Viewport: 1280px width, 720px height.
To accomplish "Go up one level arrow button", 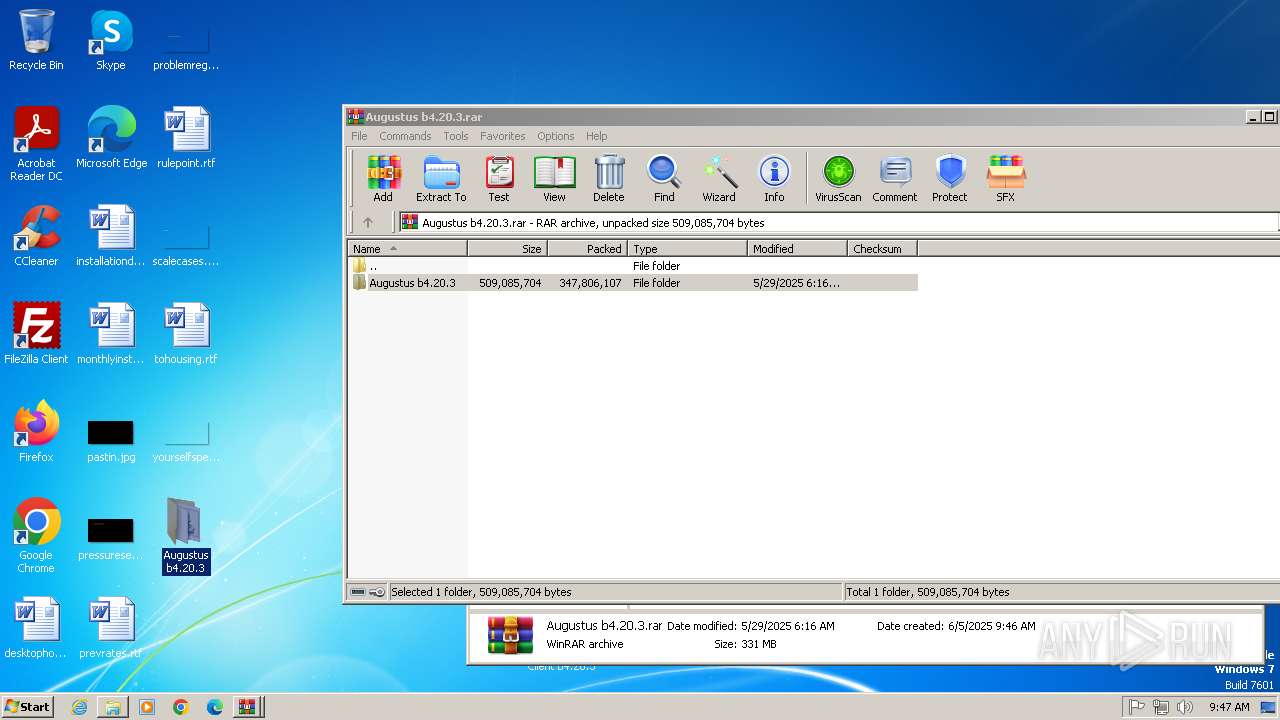I will 368,223.
